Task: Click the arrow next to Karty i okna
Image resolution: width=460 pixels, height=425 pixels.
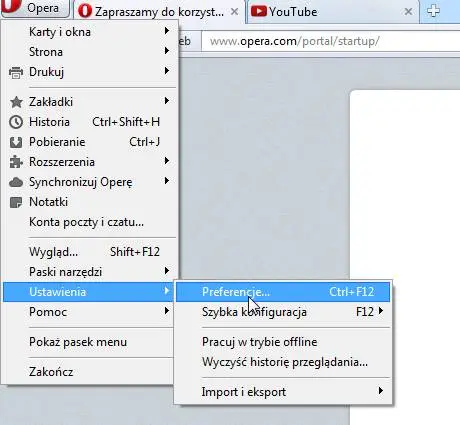Action: click(x=167, y=31)
